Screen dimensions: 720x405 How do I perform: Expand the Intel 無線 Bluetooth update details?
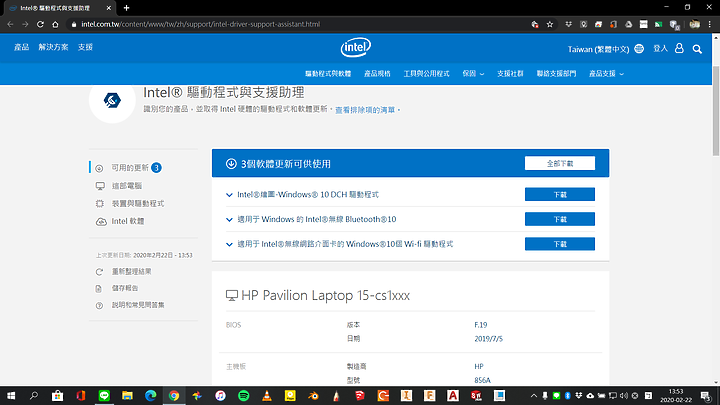click(x=229, y=220)
